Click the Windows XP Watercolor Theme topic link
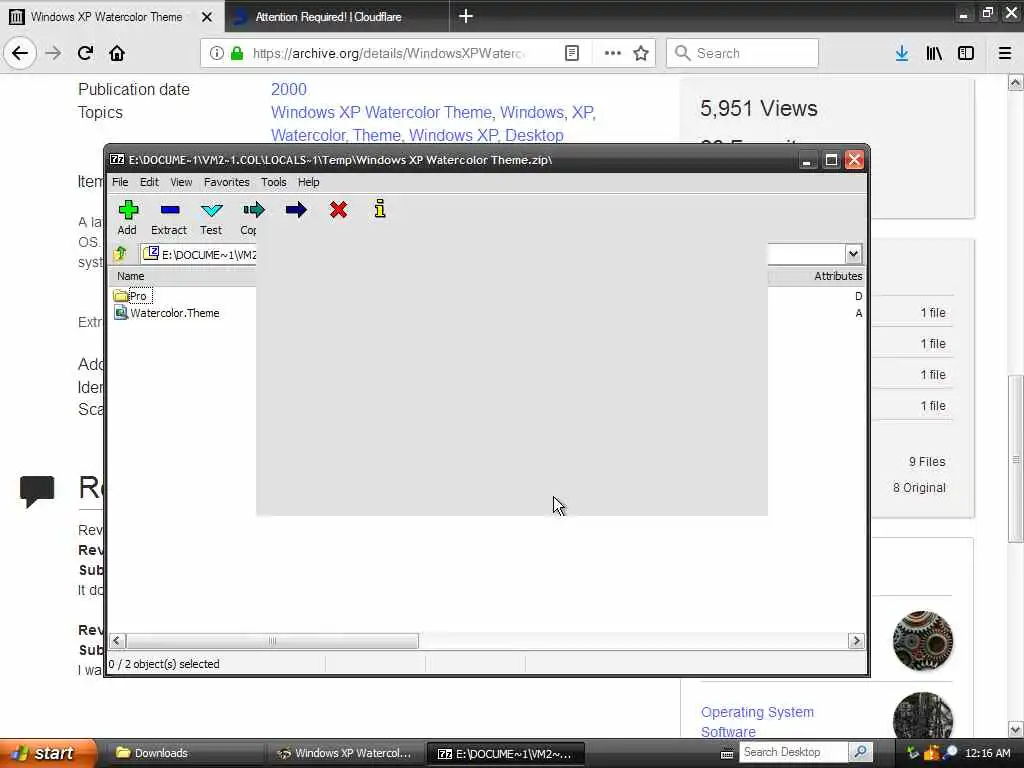Viewport: 1024px width, 768px height. point(381,112)
